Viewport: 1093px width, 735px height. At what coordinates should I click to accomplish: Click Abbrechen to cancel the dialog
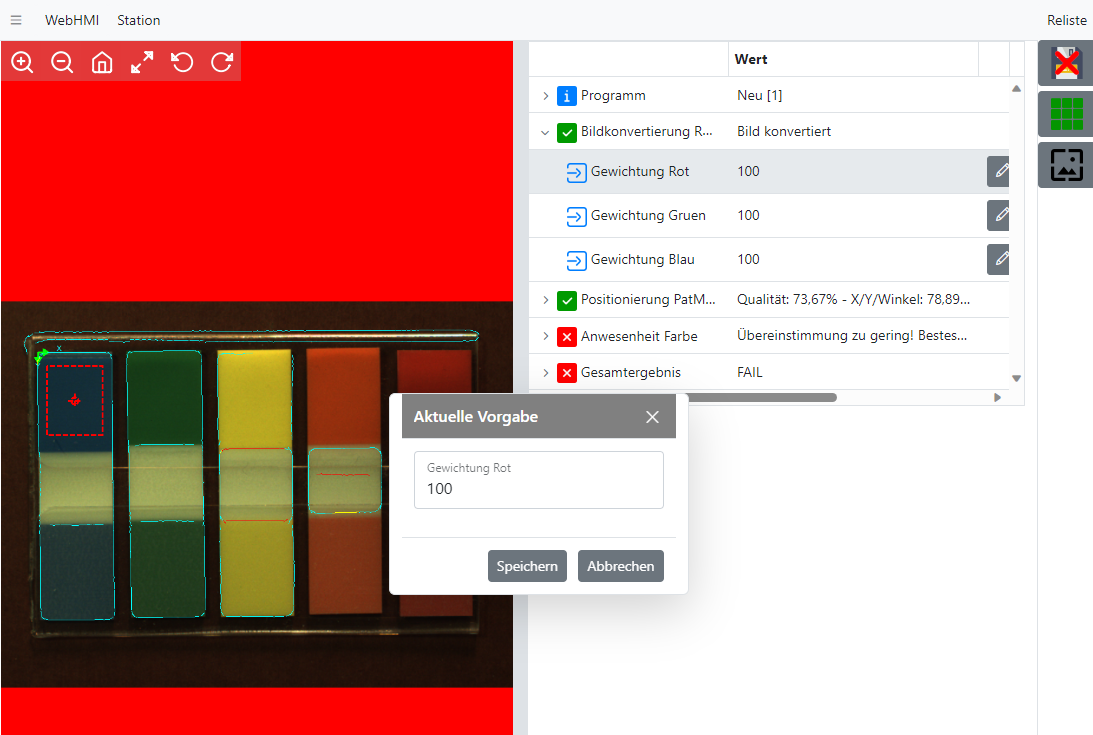pos(620,566)
